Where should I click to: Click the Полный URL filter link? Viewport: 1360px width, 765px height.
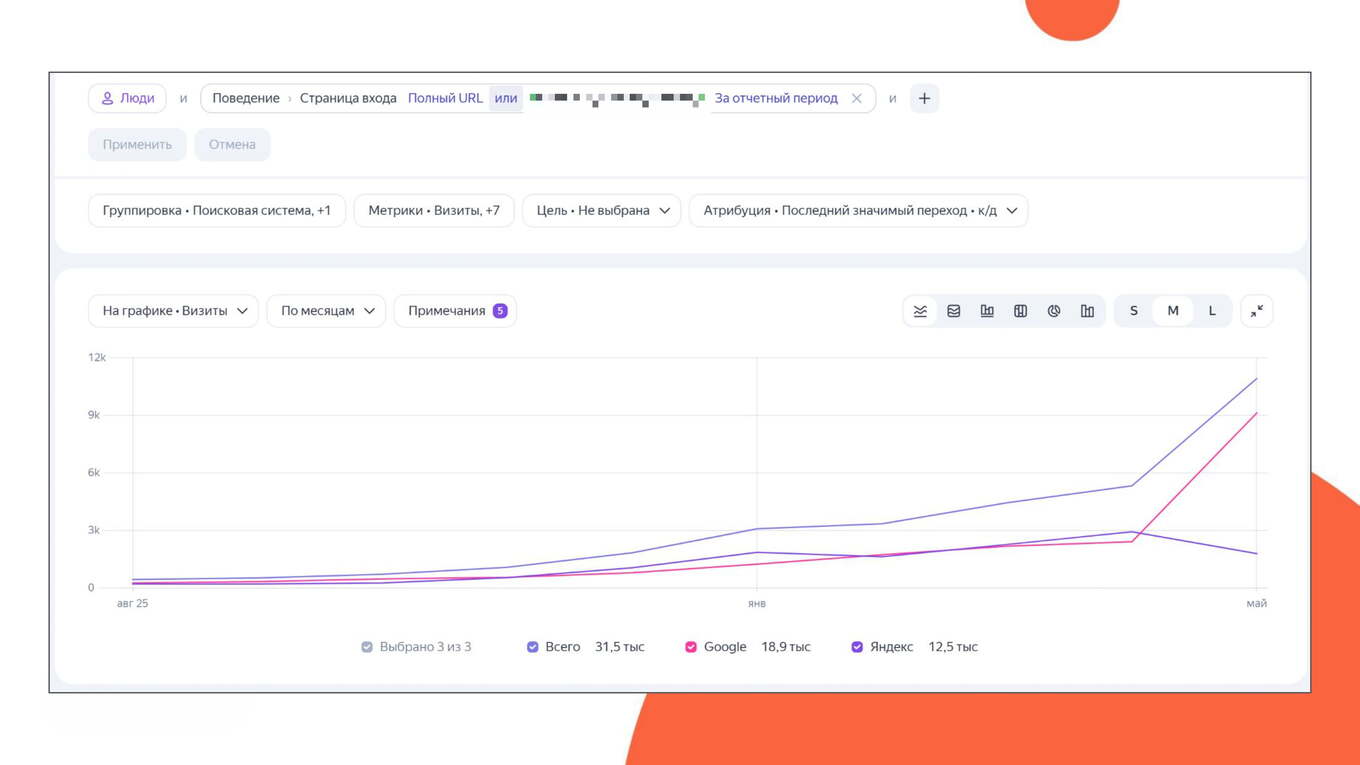tap(445, 98)
